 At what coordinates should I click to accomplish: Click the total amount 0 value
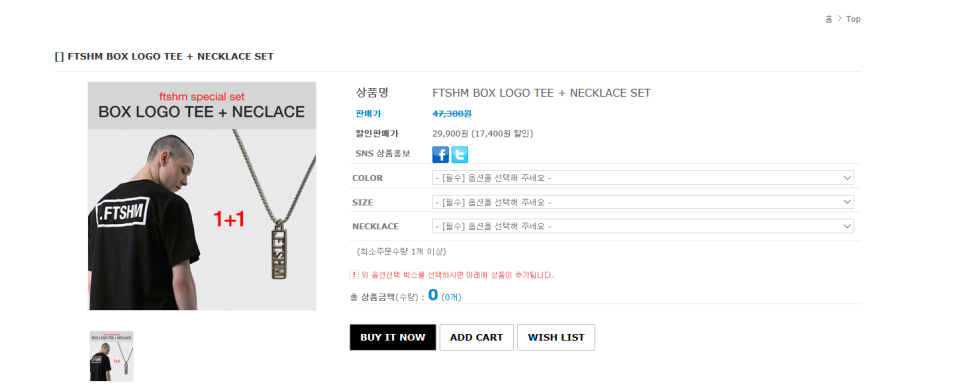[x=433, y=295]
